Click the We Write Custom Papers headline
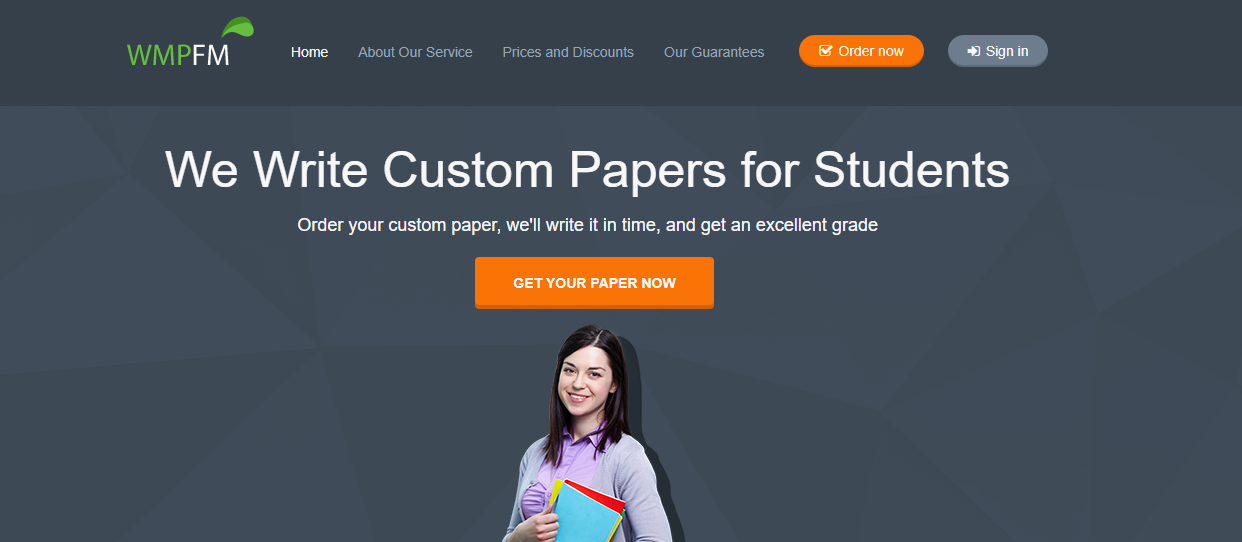The image size is (1242, 542). (x=587, y=169)
